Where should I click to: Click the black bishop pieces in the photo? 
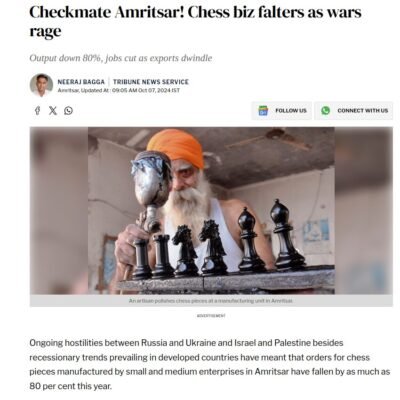point(270,236)
